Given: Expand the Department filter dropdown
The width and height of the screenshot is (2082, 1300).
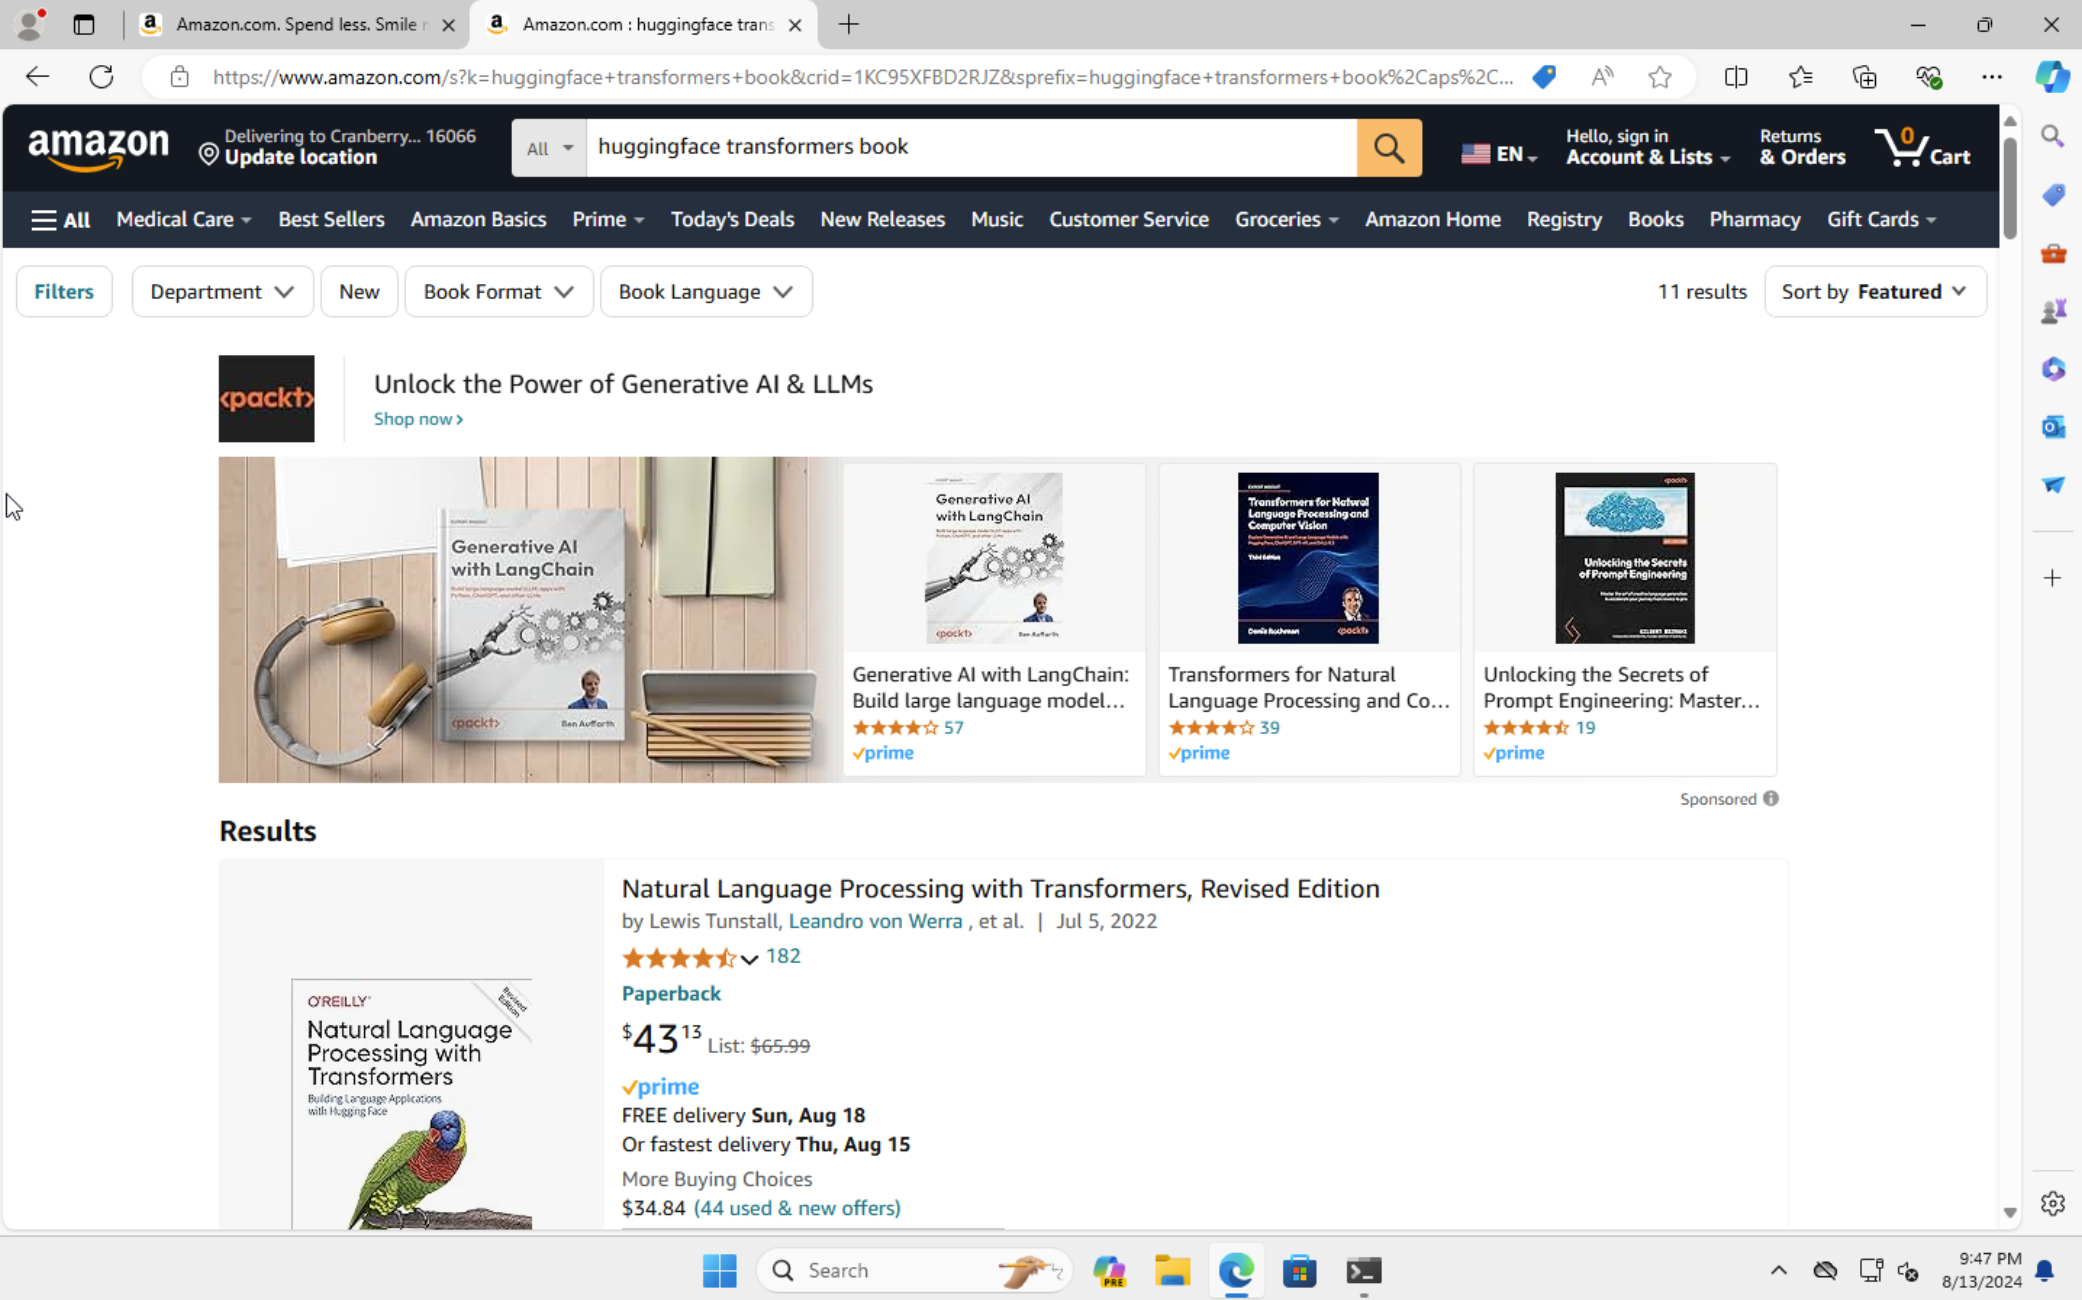Looking at the screenshot, I should (x=222, y=292).
